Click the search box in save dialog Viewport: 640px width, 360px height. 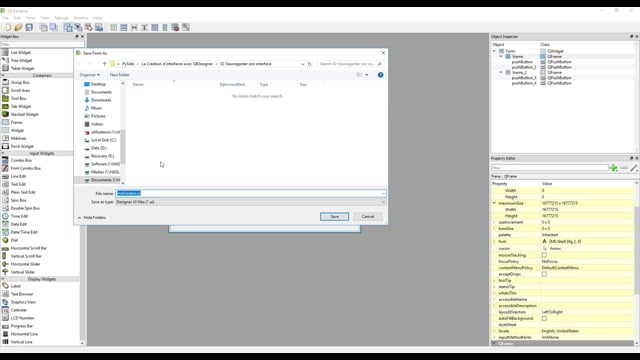[350, 64]
